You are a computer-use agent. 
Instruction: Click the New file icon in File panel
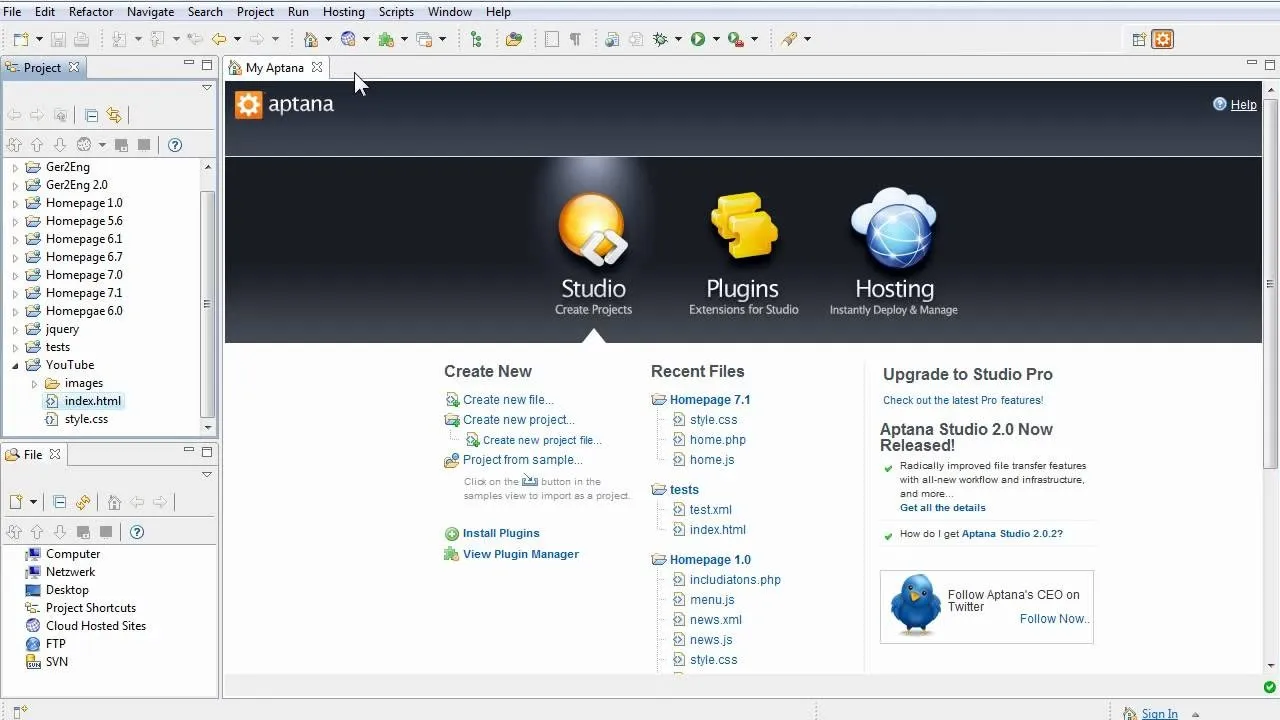tap(16, 502)
